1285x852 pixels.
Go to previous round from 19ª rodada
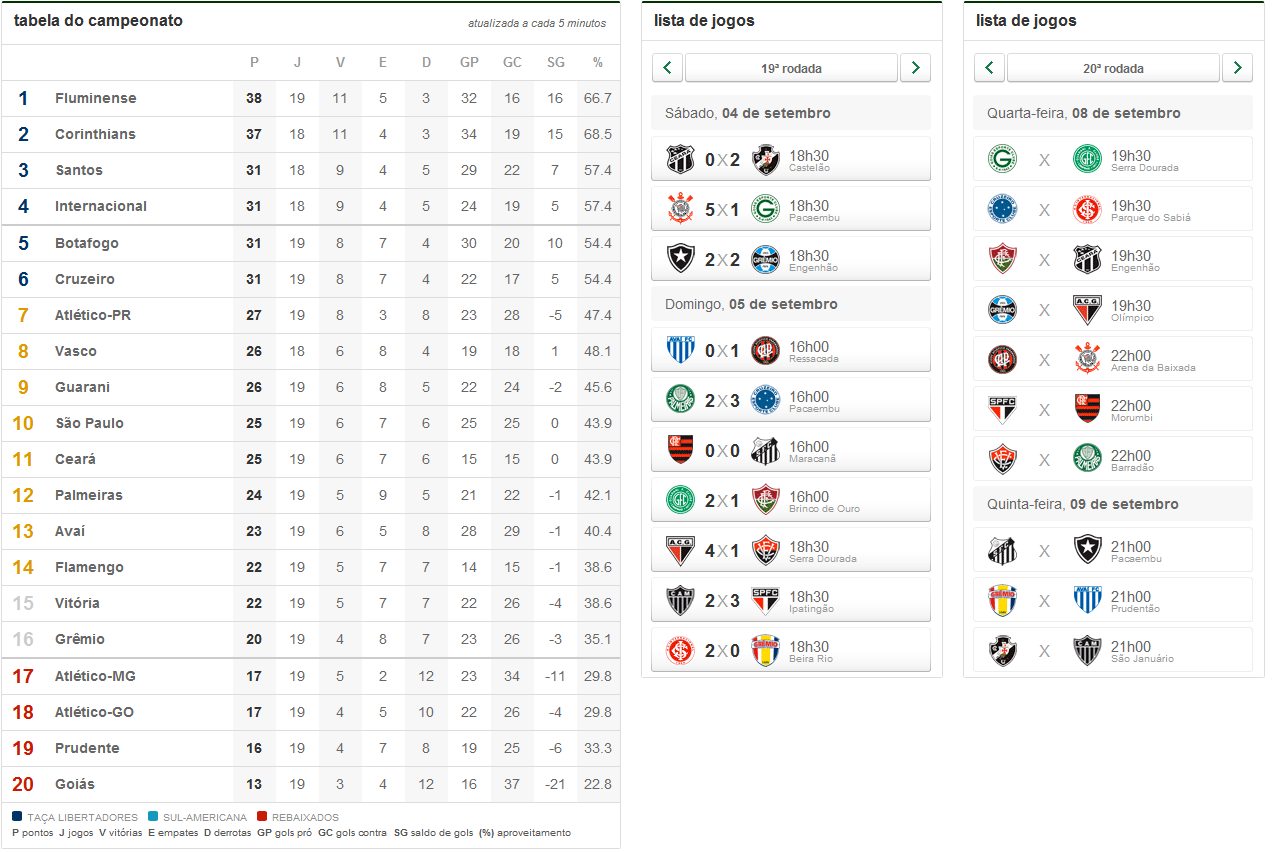click(x=667, y=68)
